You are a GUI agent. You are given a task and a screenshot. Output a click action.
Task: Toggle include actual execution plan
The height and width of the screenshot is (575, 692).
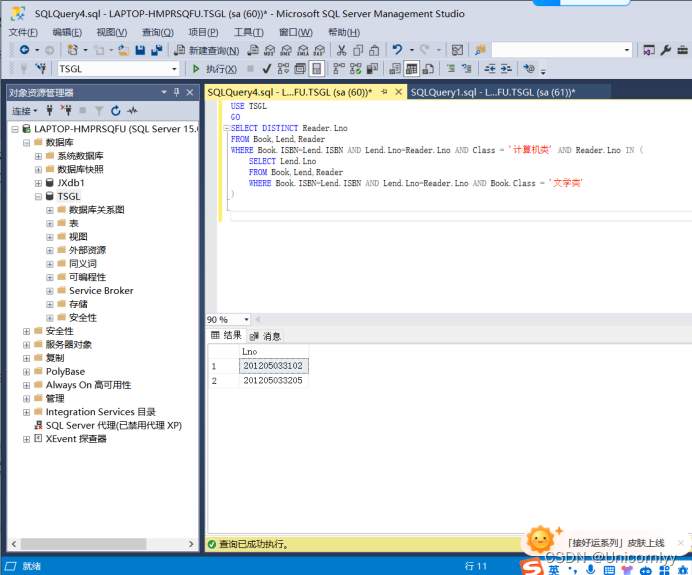point(338,69)
